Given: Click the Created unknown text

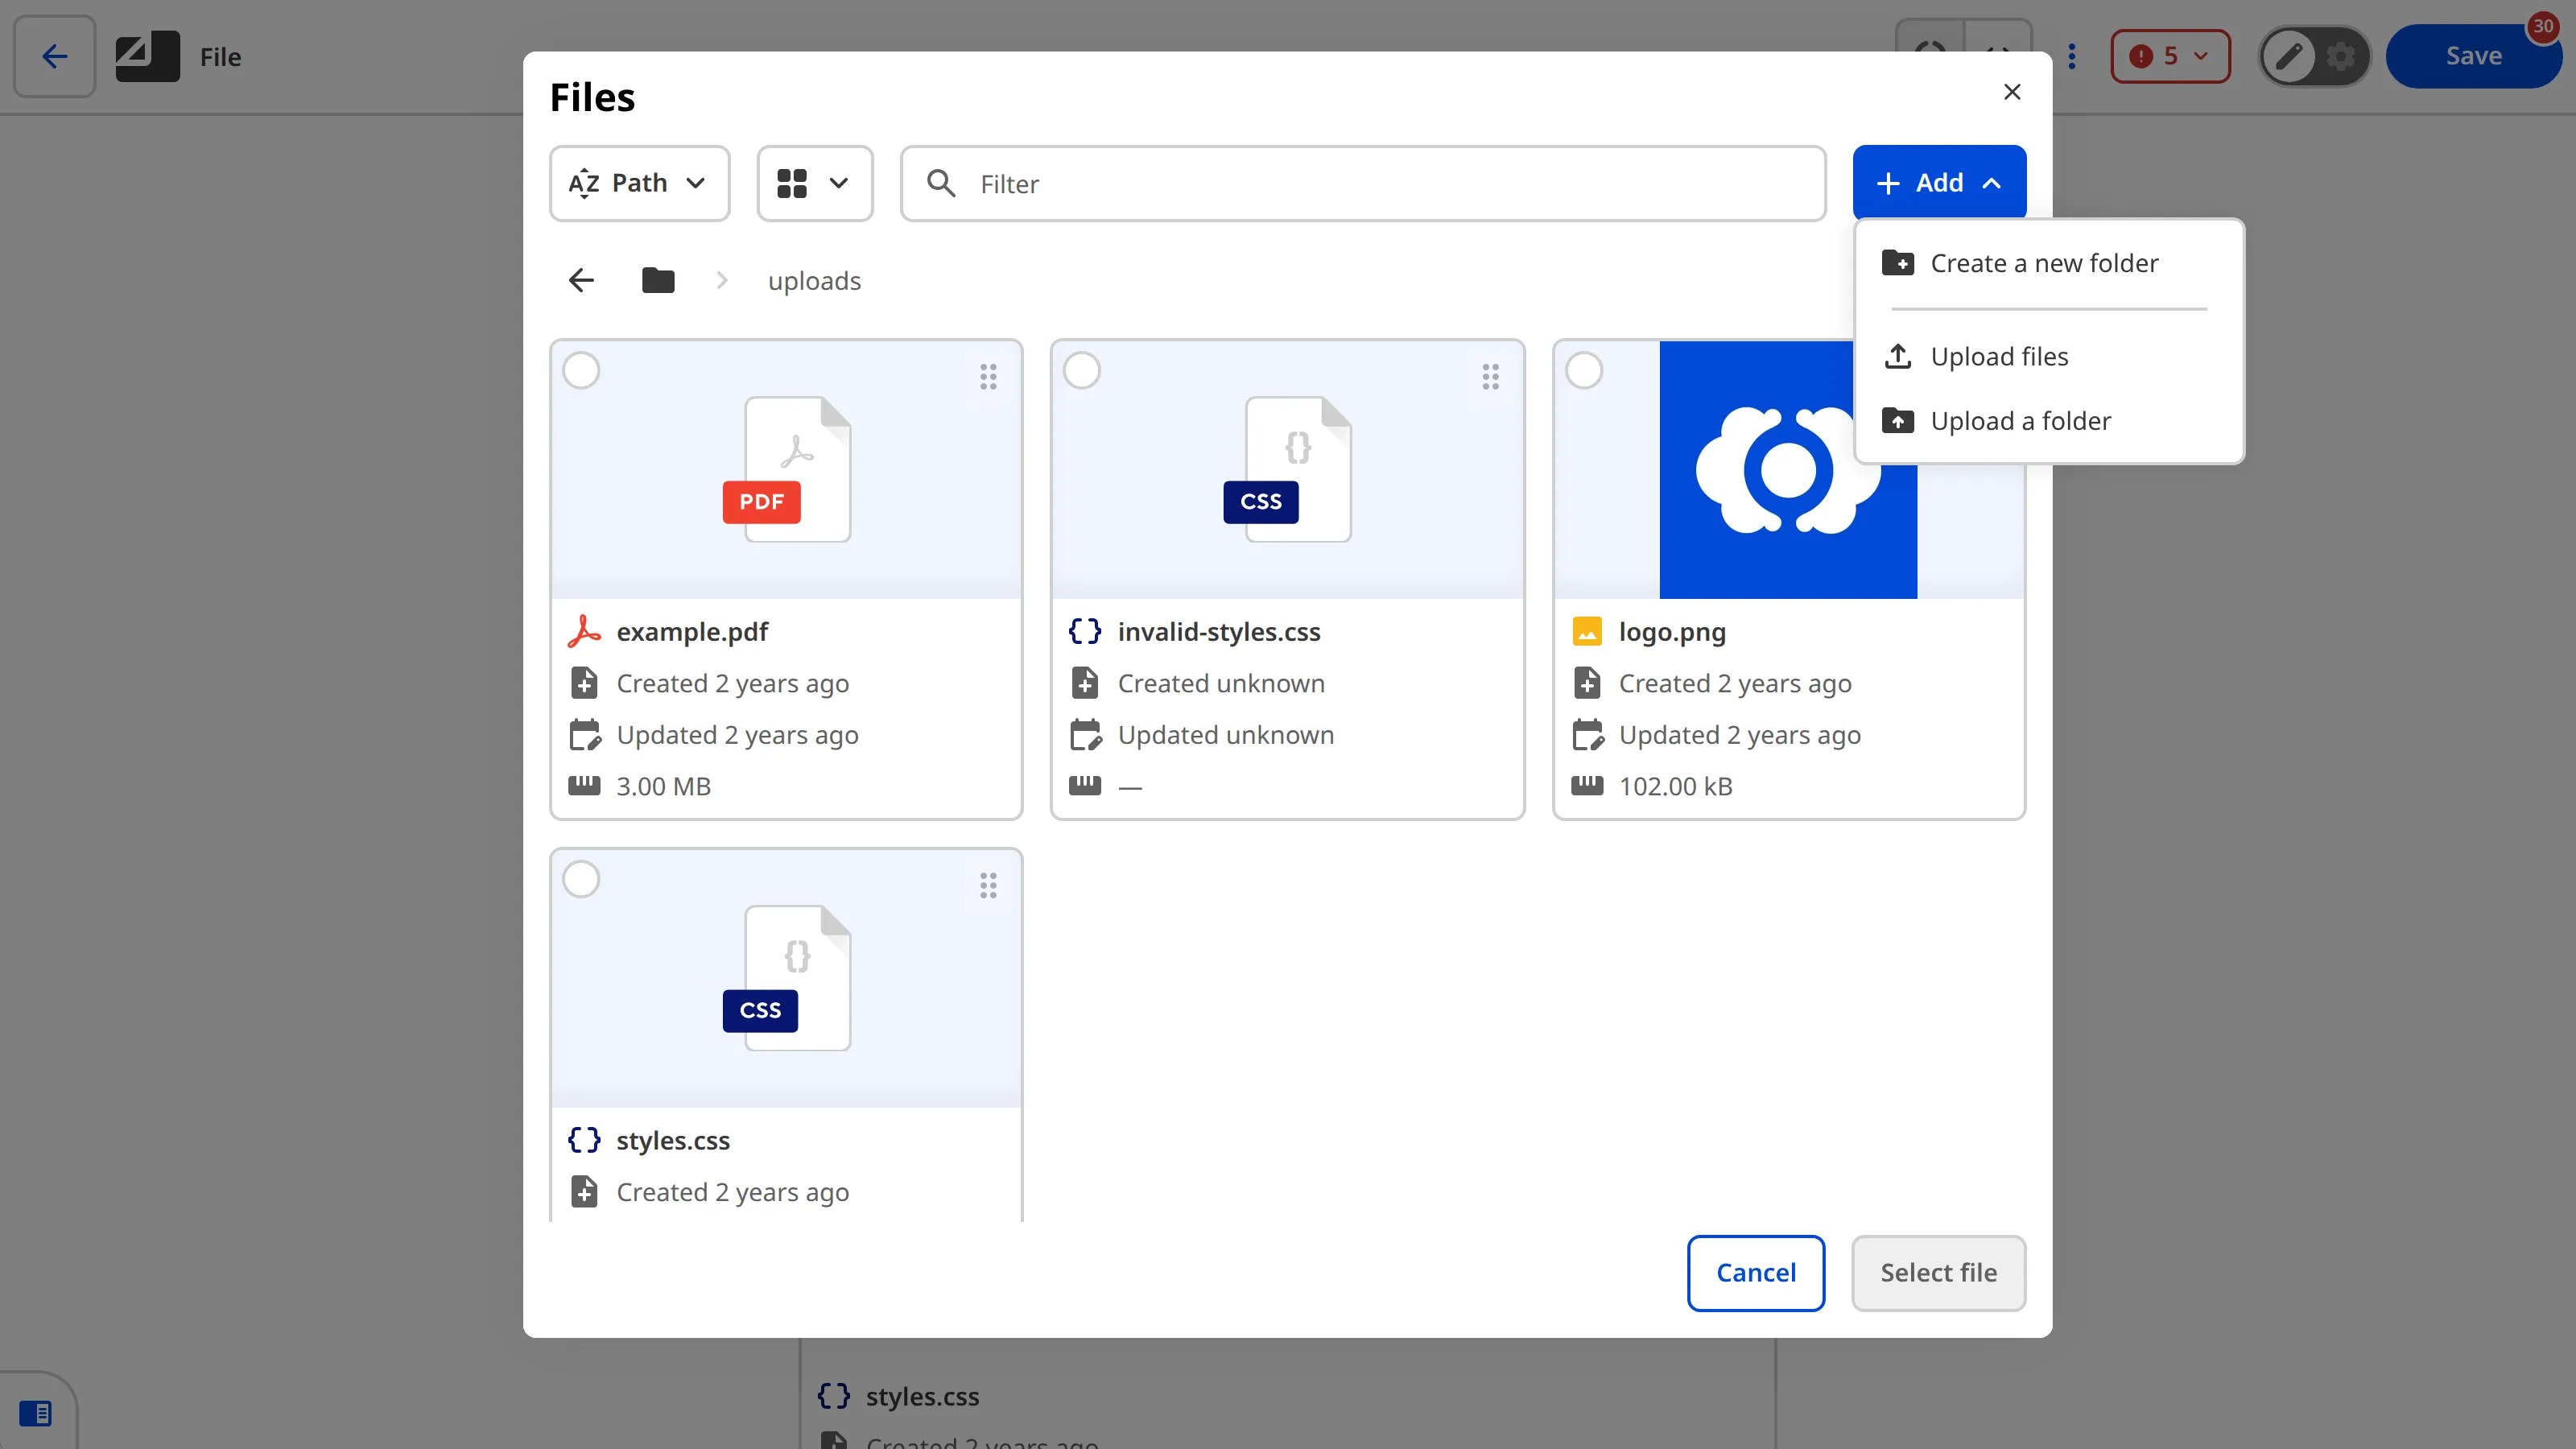Looking at the screenshot, I should (x=1221, y=683).
